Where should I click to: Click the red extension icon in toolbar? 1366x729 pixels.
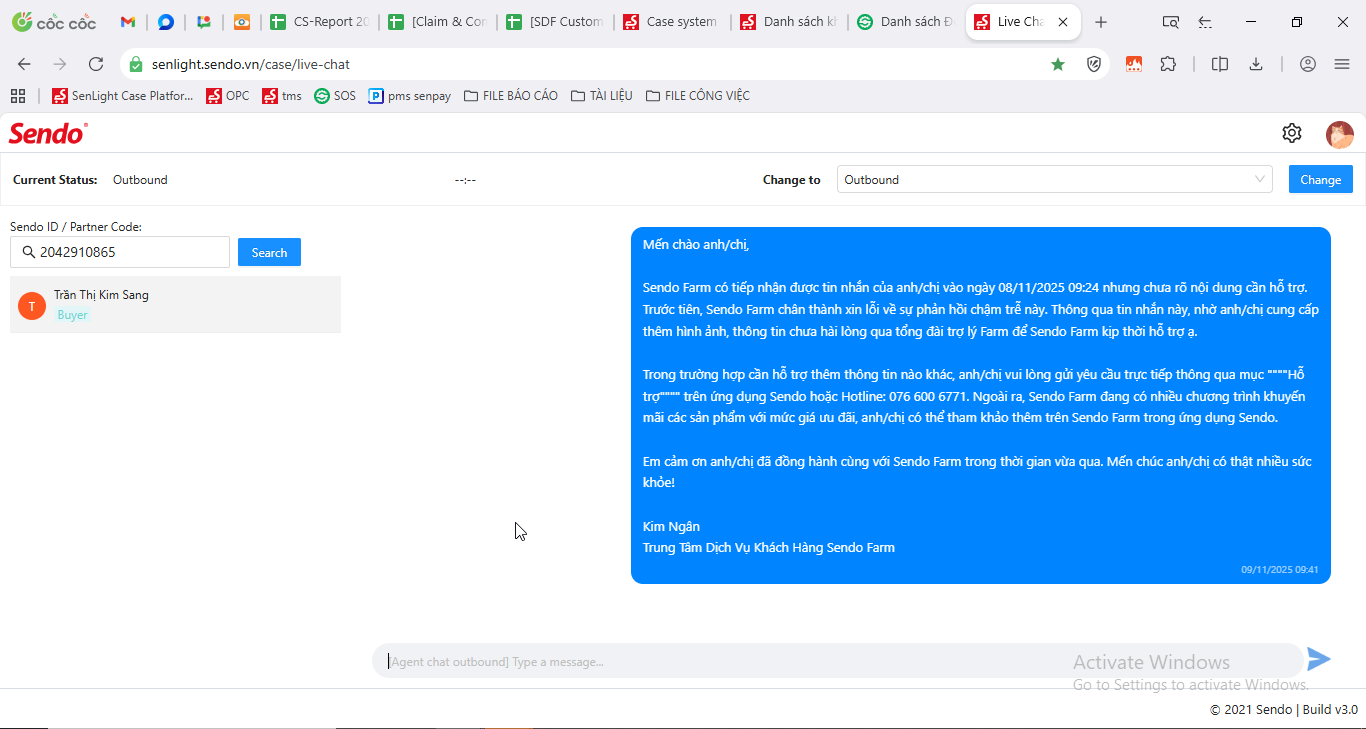[x=1134, y=64]
